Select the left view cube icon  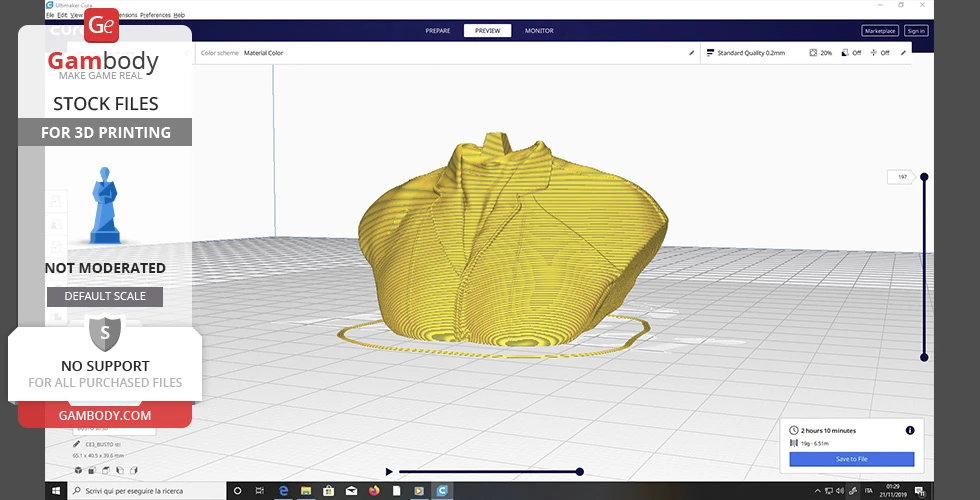pos(119,470)
